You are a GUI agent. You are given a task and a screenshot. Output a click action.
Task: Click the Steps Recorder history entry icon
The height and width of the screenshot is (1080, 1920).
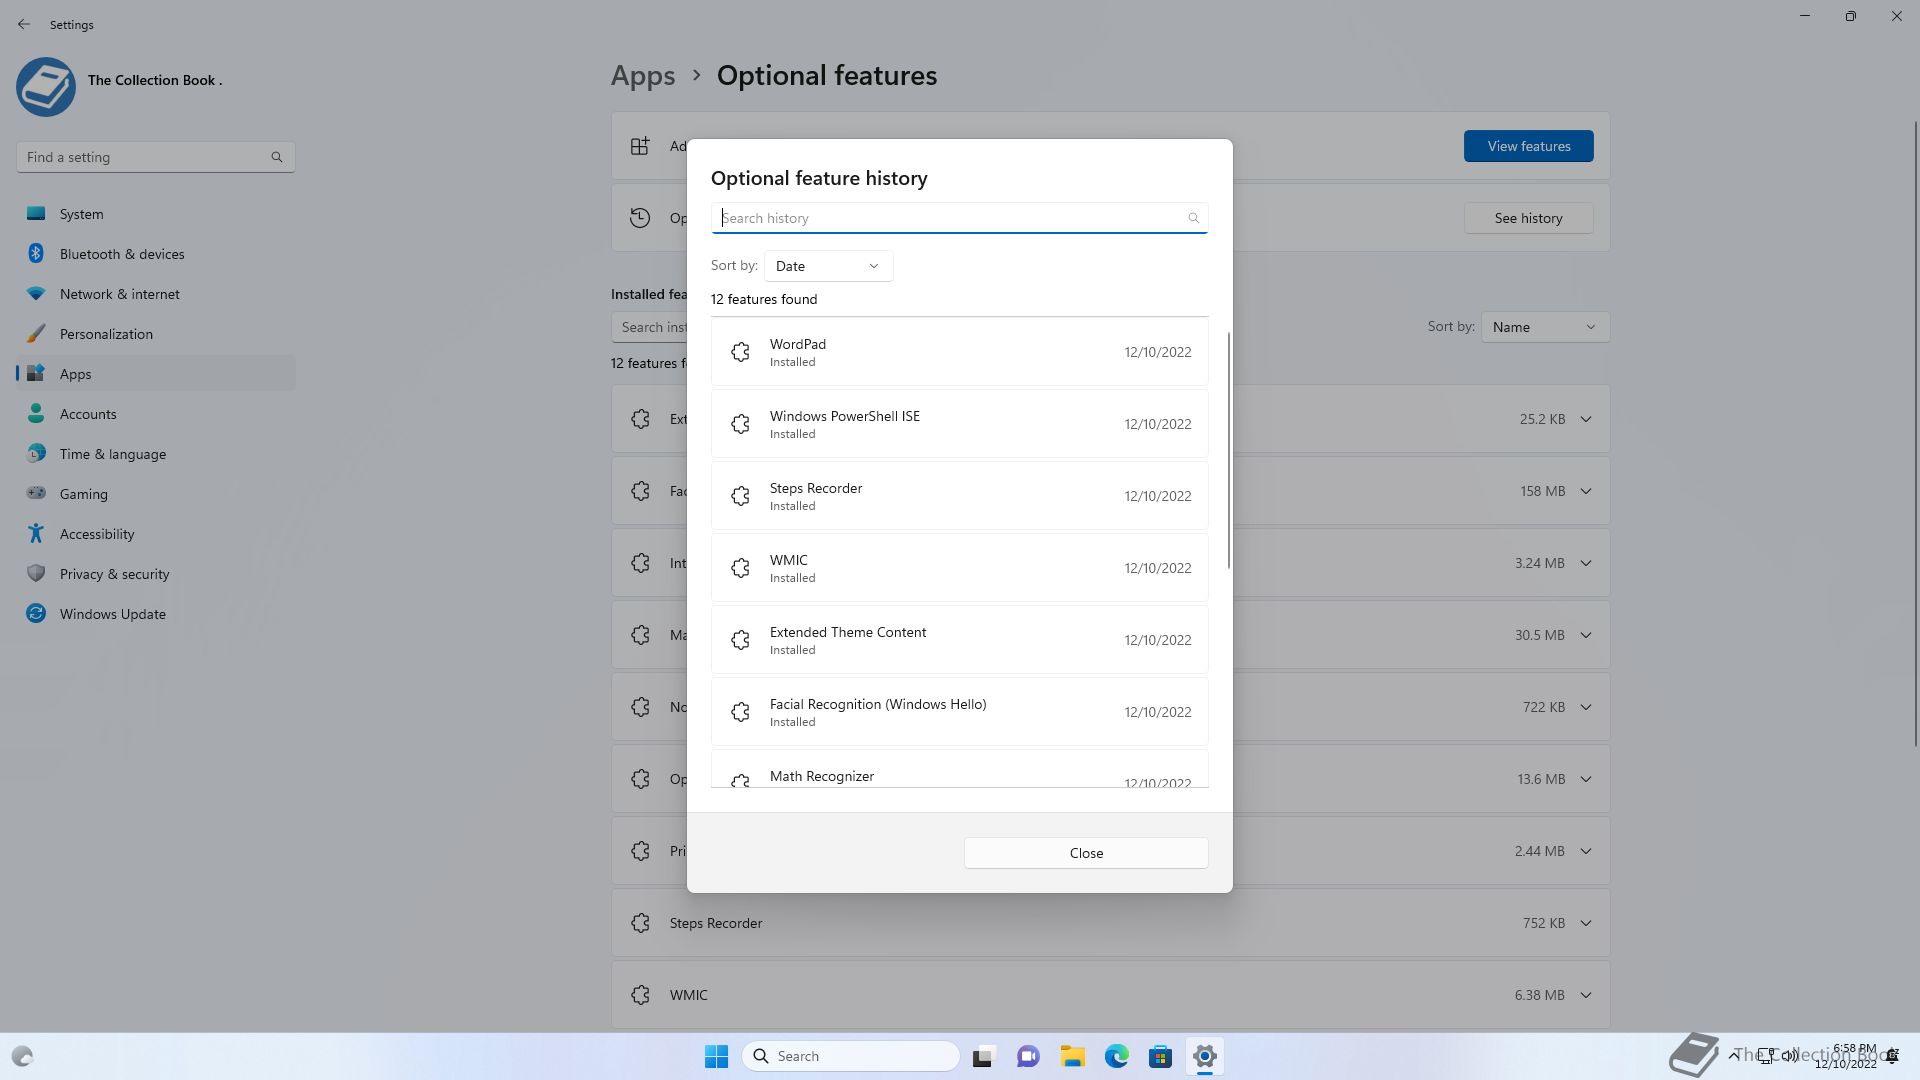[x=740, y=496]
